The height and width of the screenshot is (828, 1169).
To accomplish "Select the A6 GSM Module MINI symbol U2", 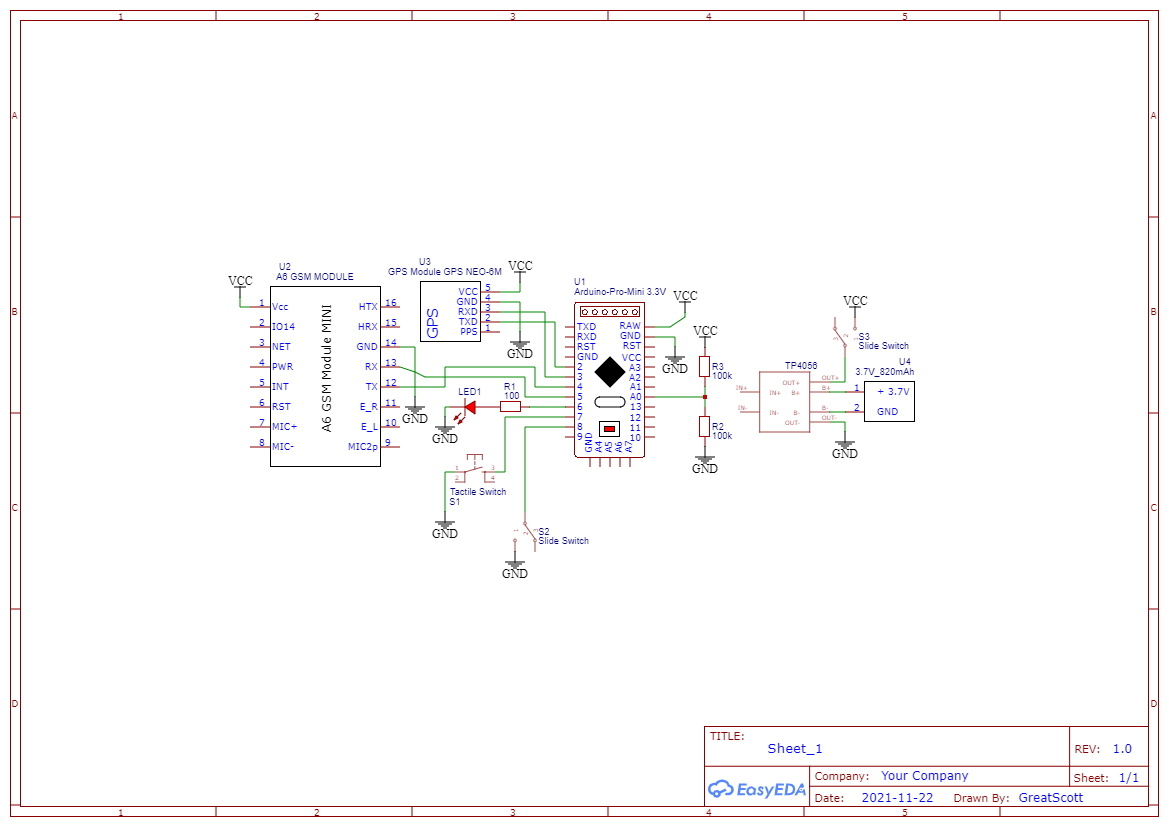I will (x=325, y=375).
